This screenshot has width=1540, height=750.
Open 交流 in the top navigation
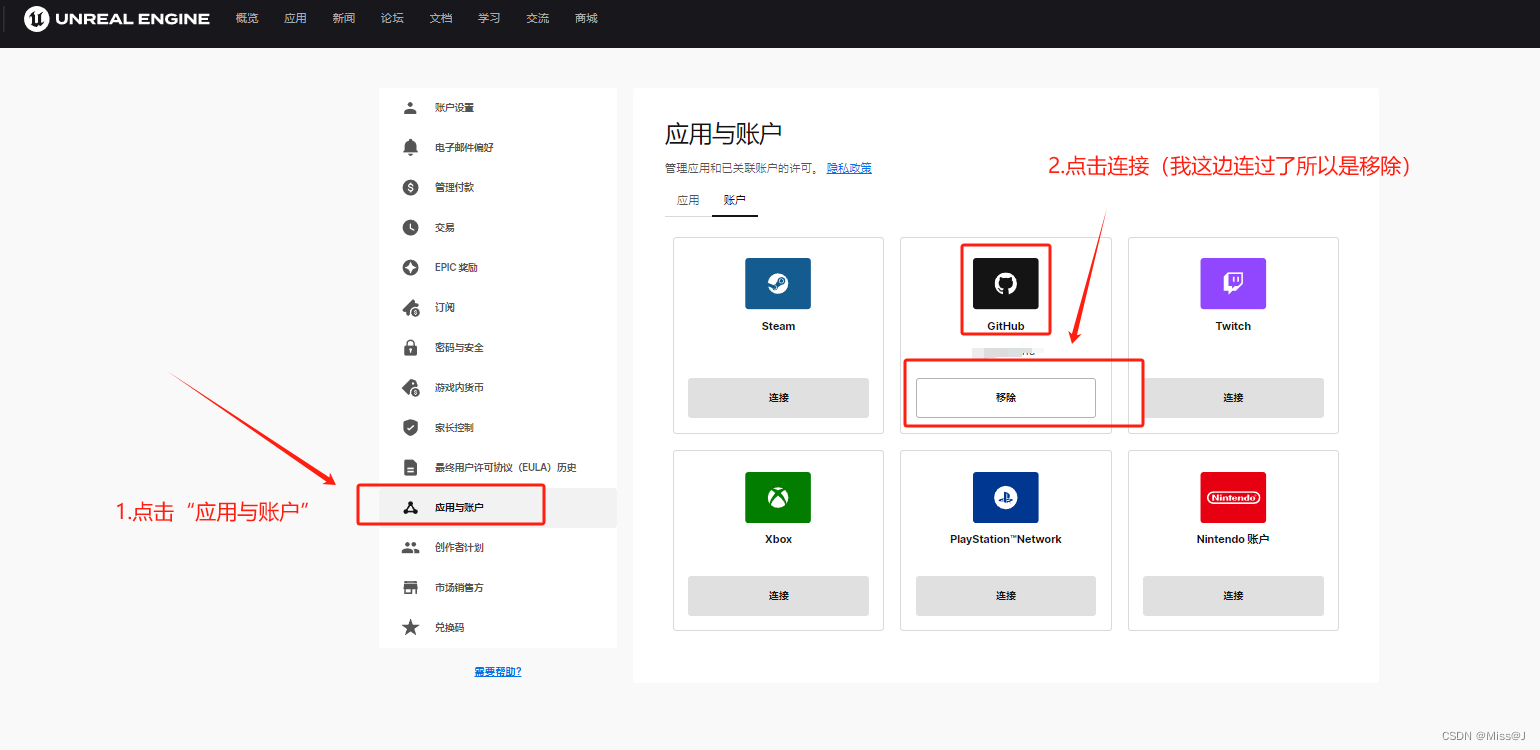pos(538,18)
